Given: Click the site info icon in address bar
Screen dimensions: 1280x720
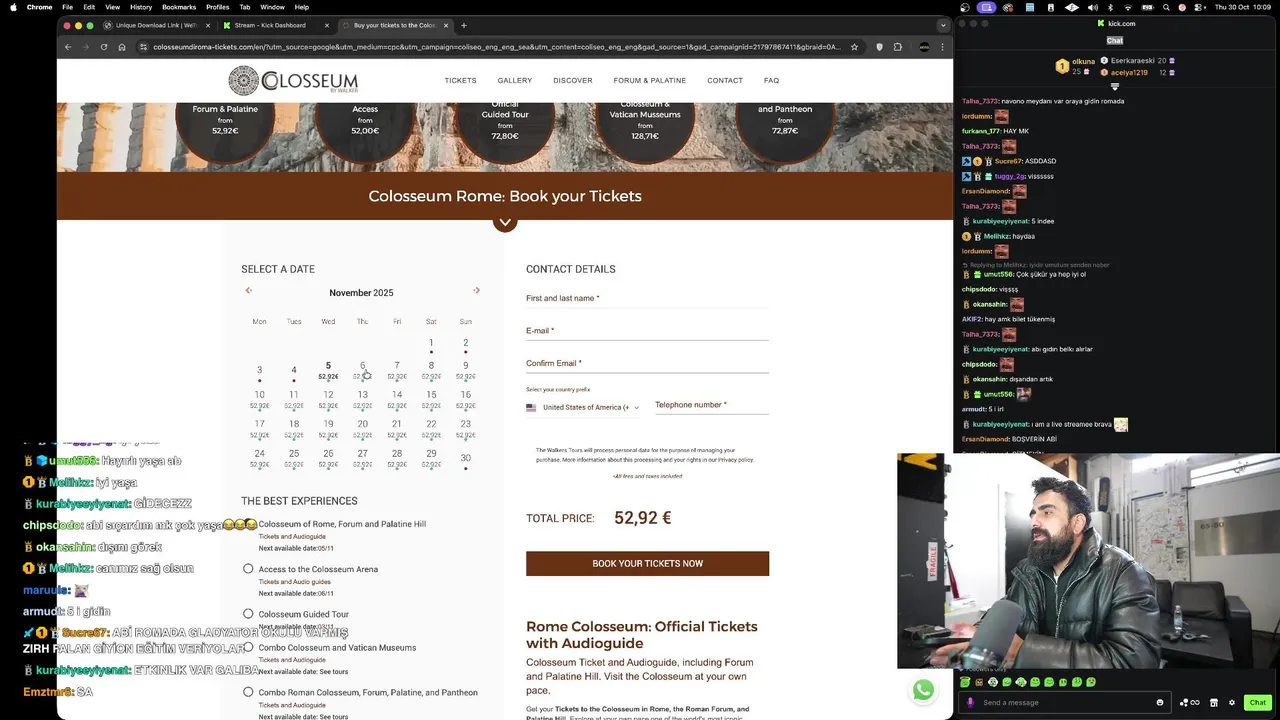Looking at the screenshot, I should click(x=143, y=46).
